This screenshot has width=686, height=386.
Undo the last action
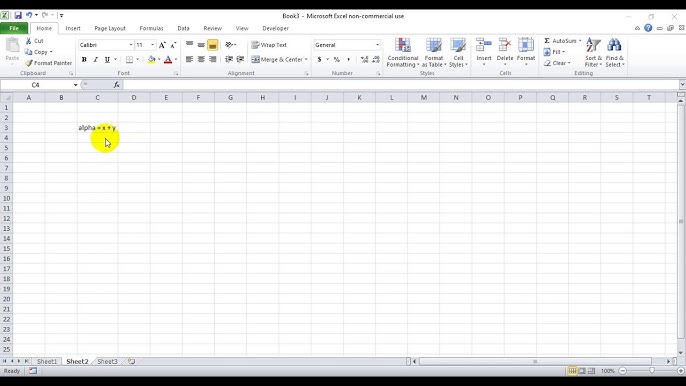click(29, 15)
